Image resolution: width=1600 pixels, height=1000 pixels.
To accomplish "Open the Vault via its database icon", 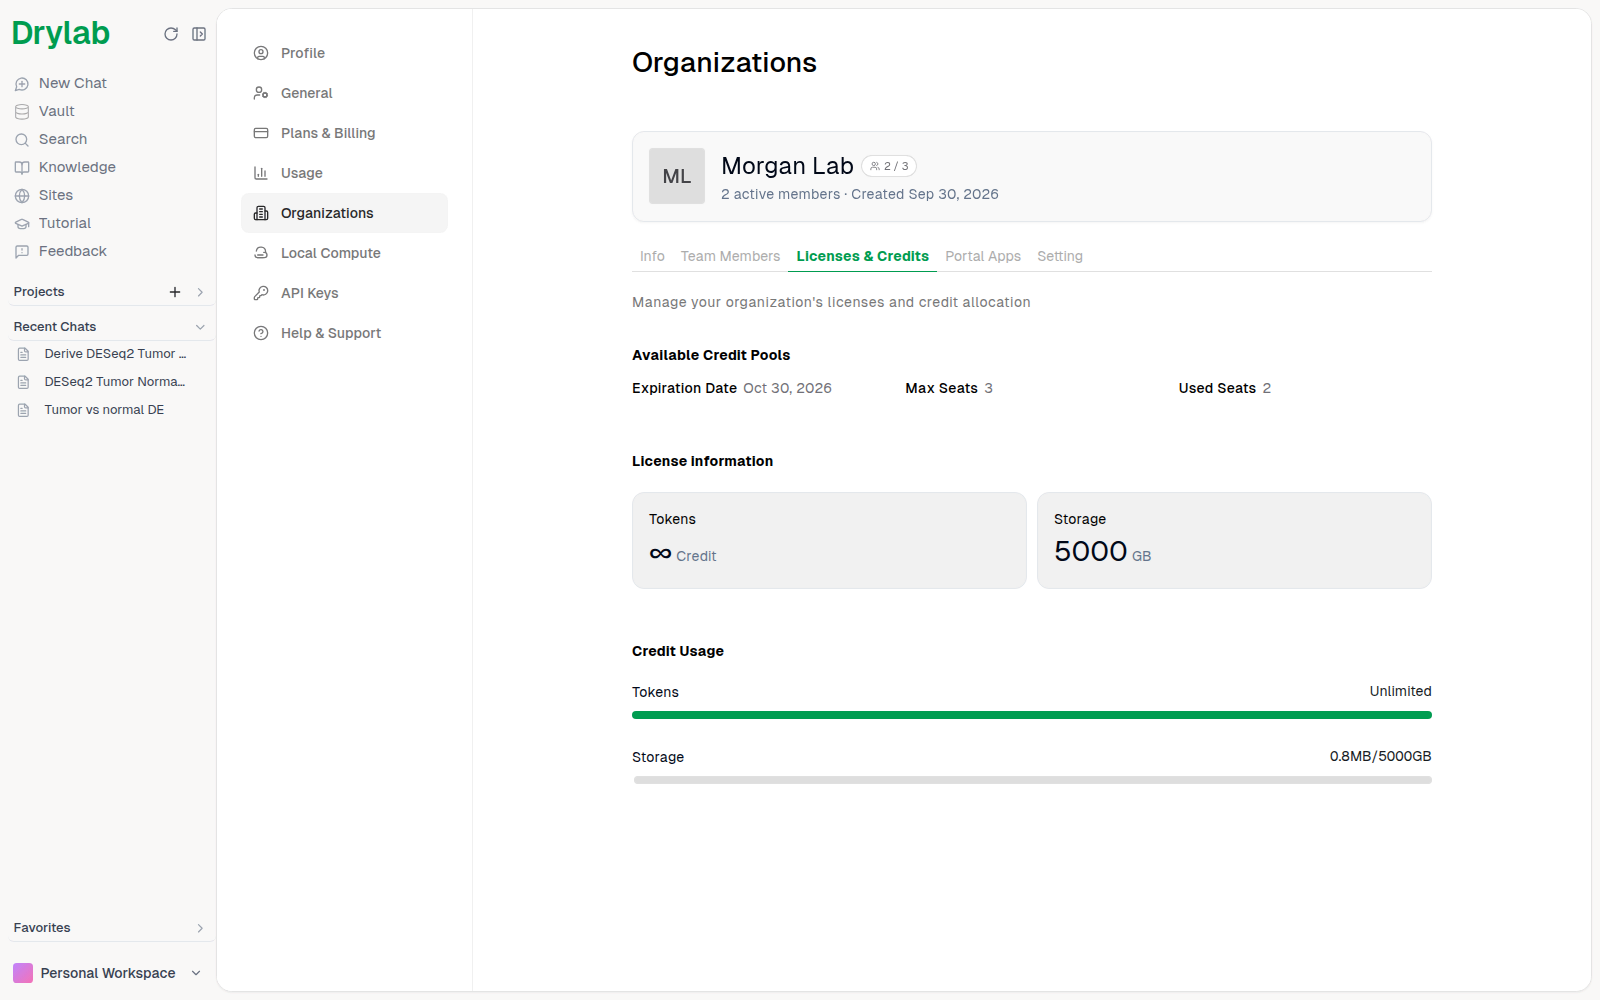I will 22,112.
